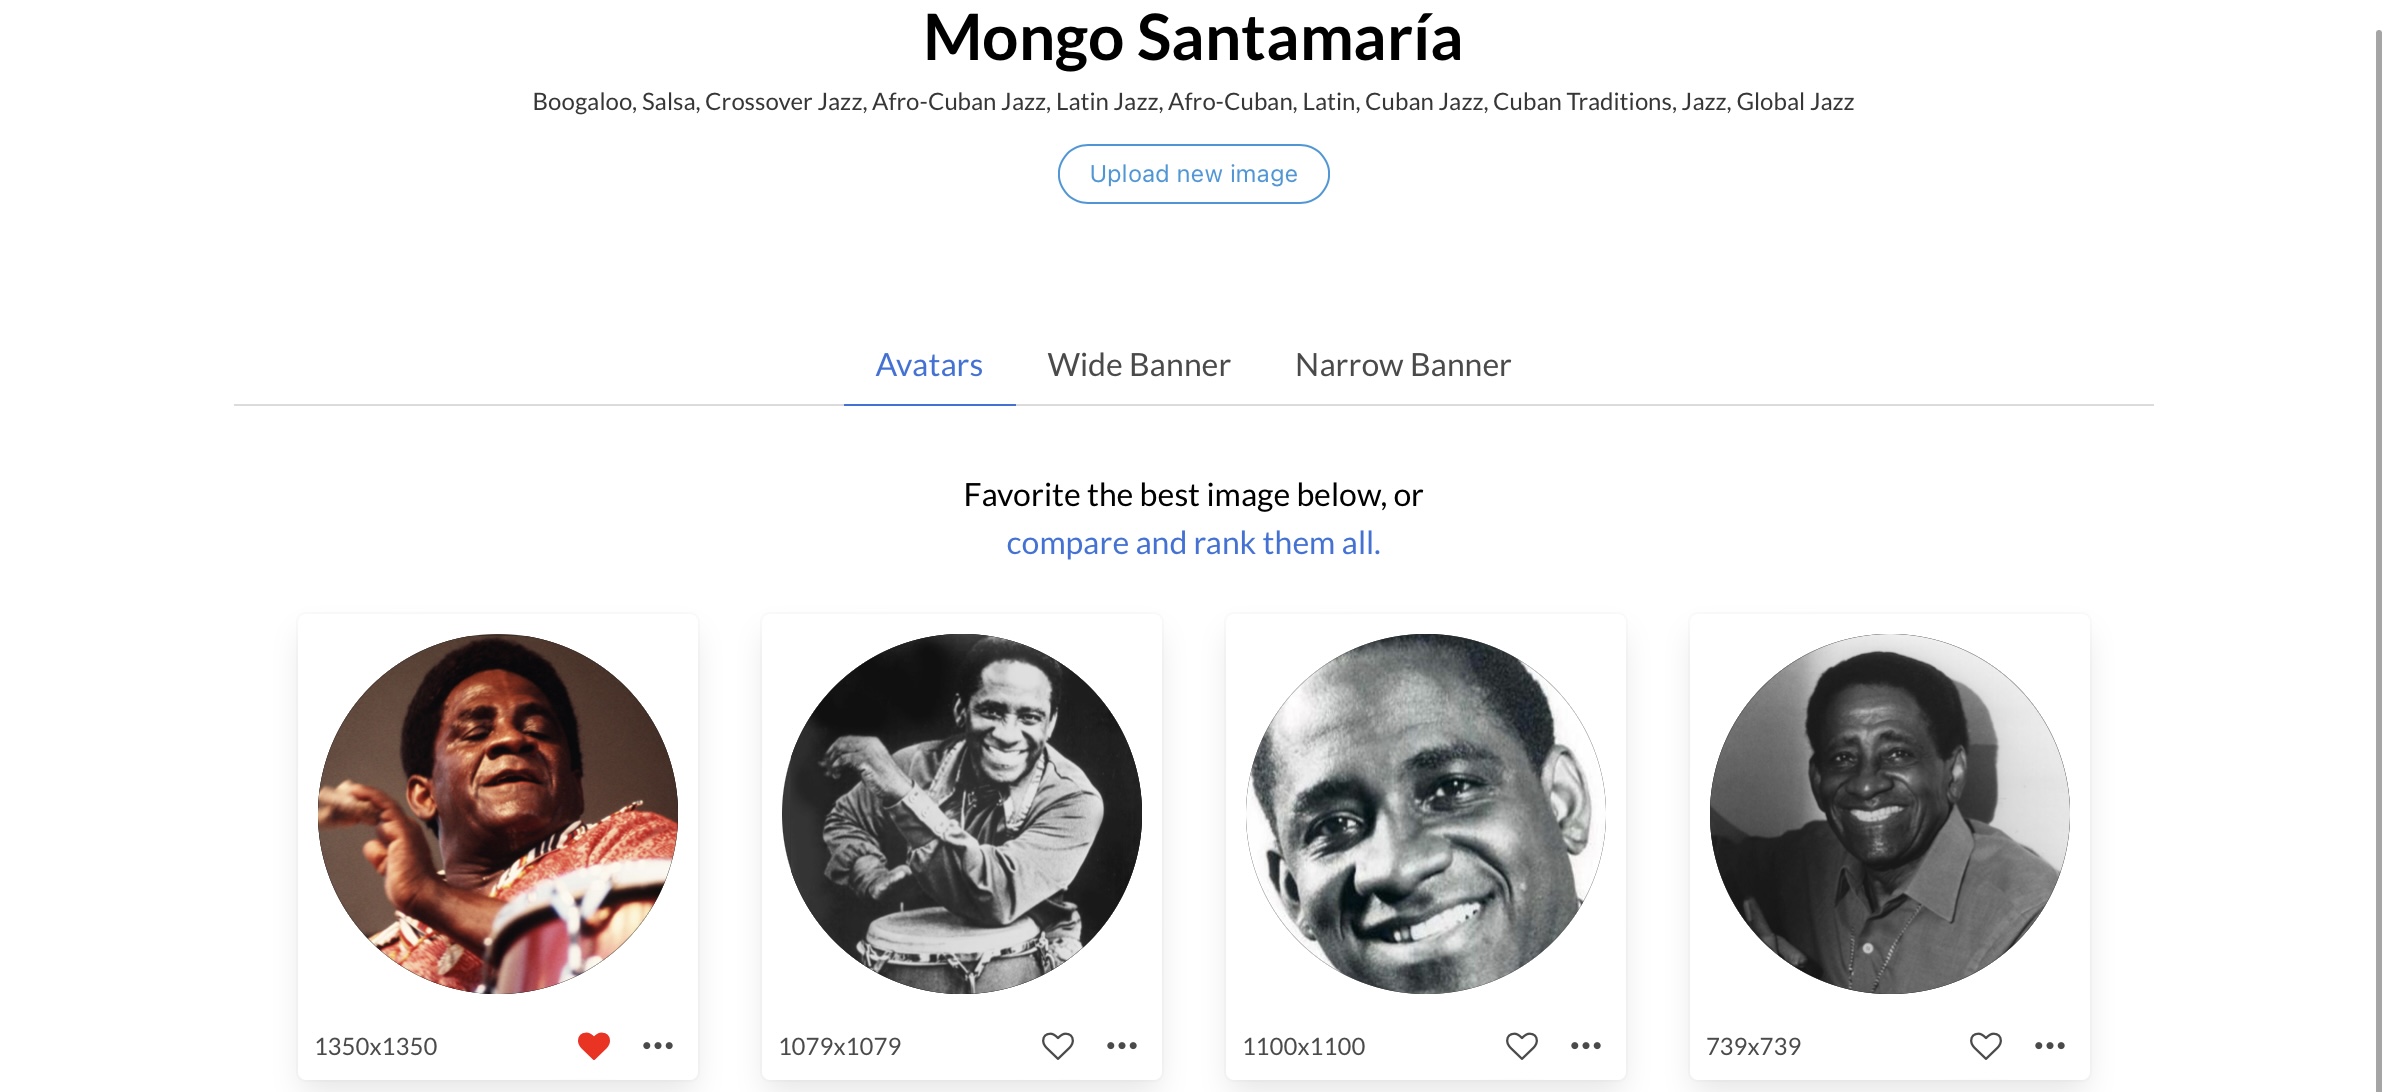
Task: Switch to the Narrow Banner tab
Action: click(x=1403, y=365)
